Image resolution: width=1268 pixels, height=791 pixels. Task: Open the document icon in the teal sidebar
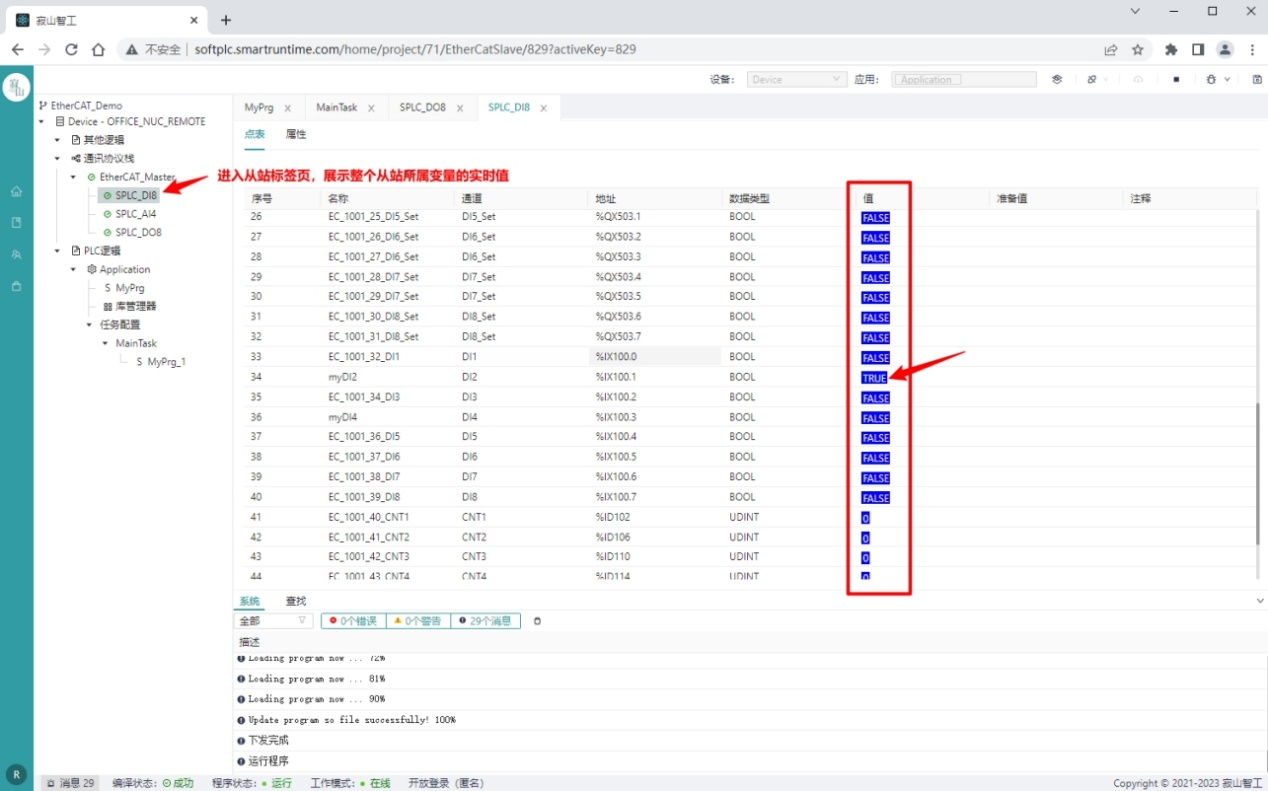click(16, 223)
